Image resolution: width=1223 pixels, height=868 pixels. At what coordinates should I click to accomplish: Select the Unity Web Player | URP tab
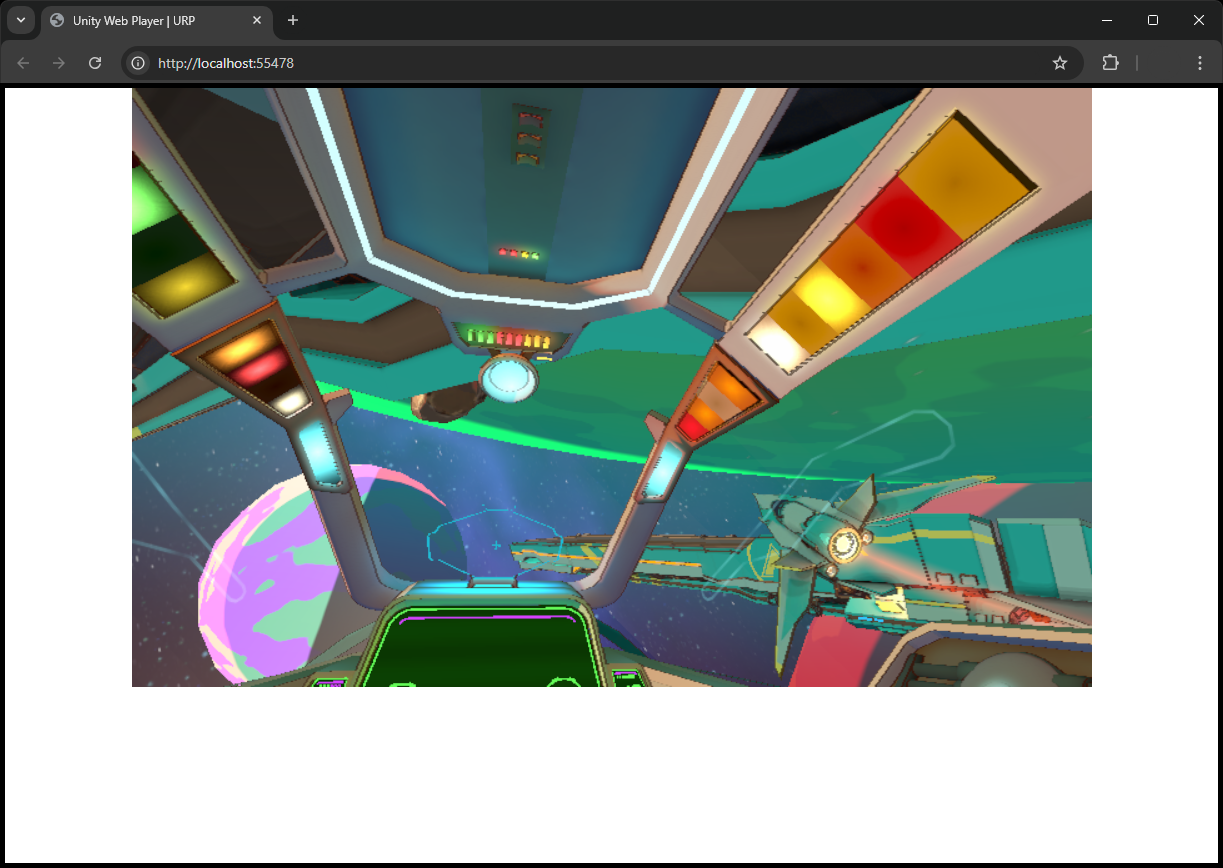click(x=150, y=20)
